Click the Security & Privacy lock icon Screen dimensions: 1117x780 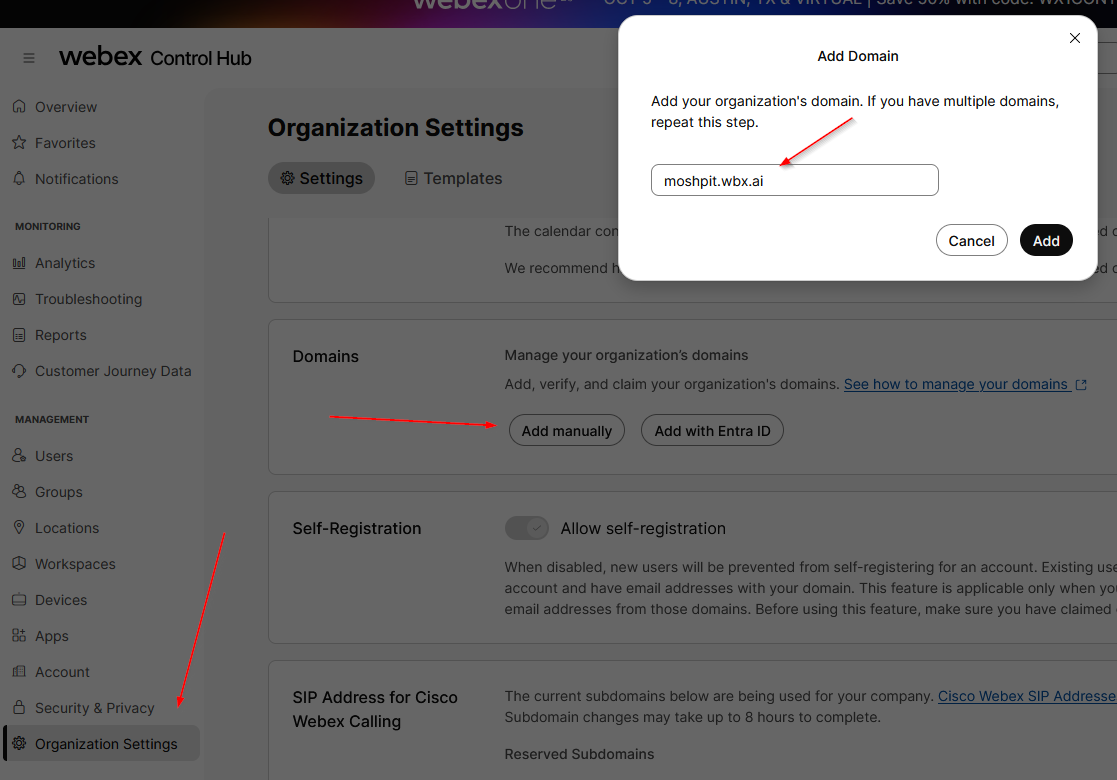point(19,707)
